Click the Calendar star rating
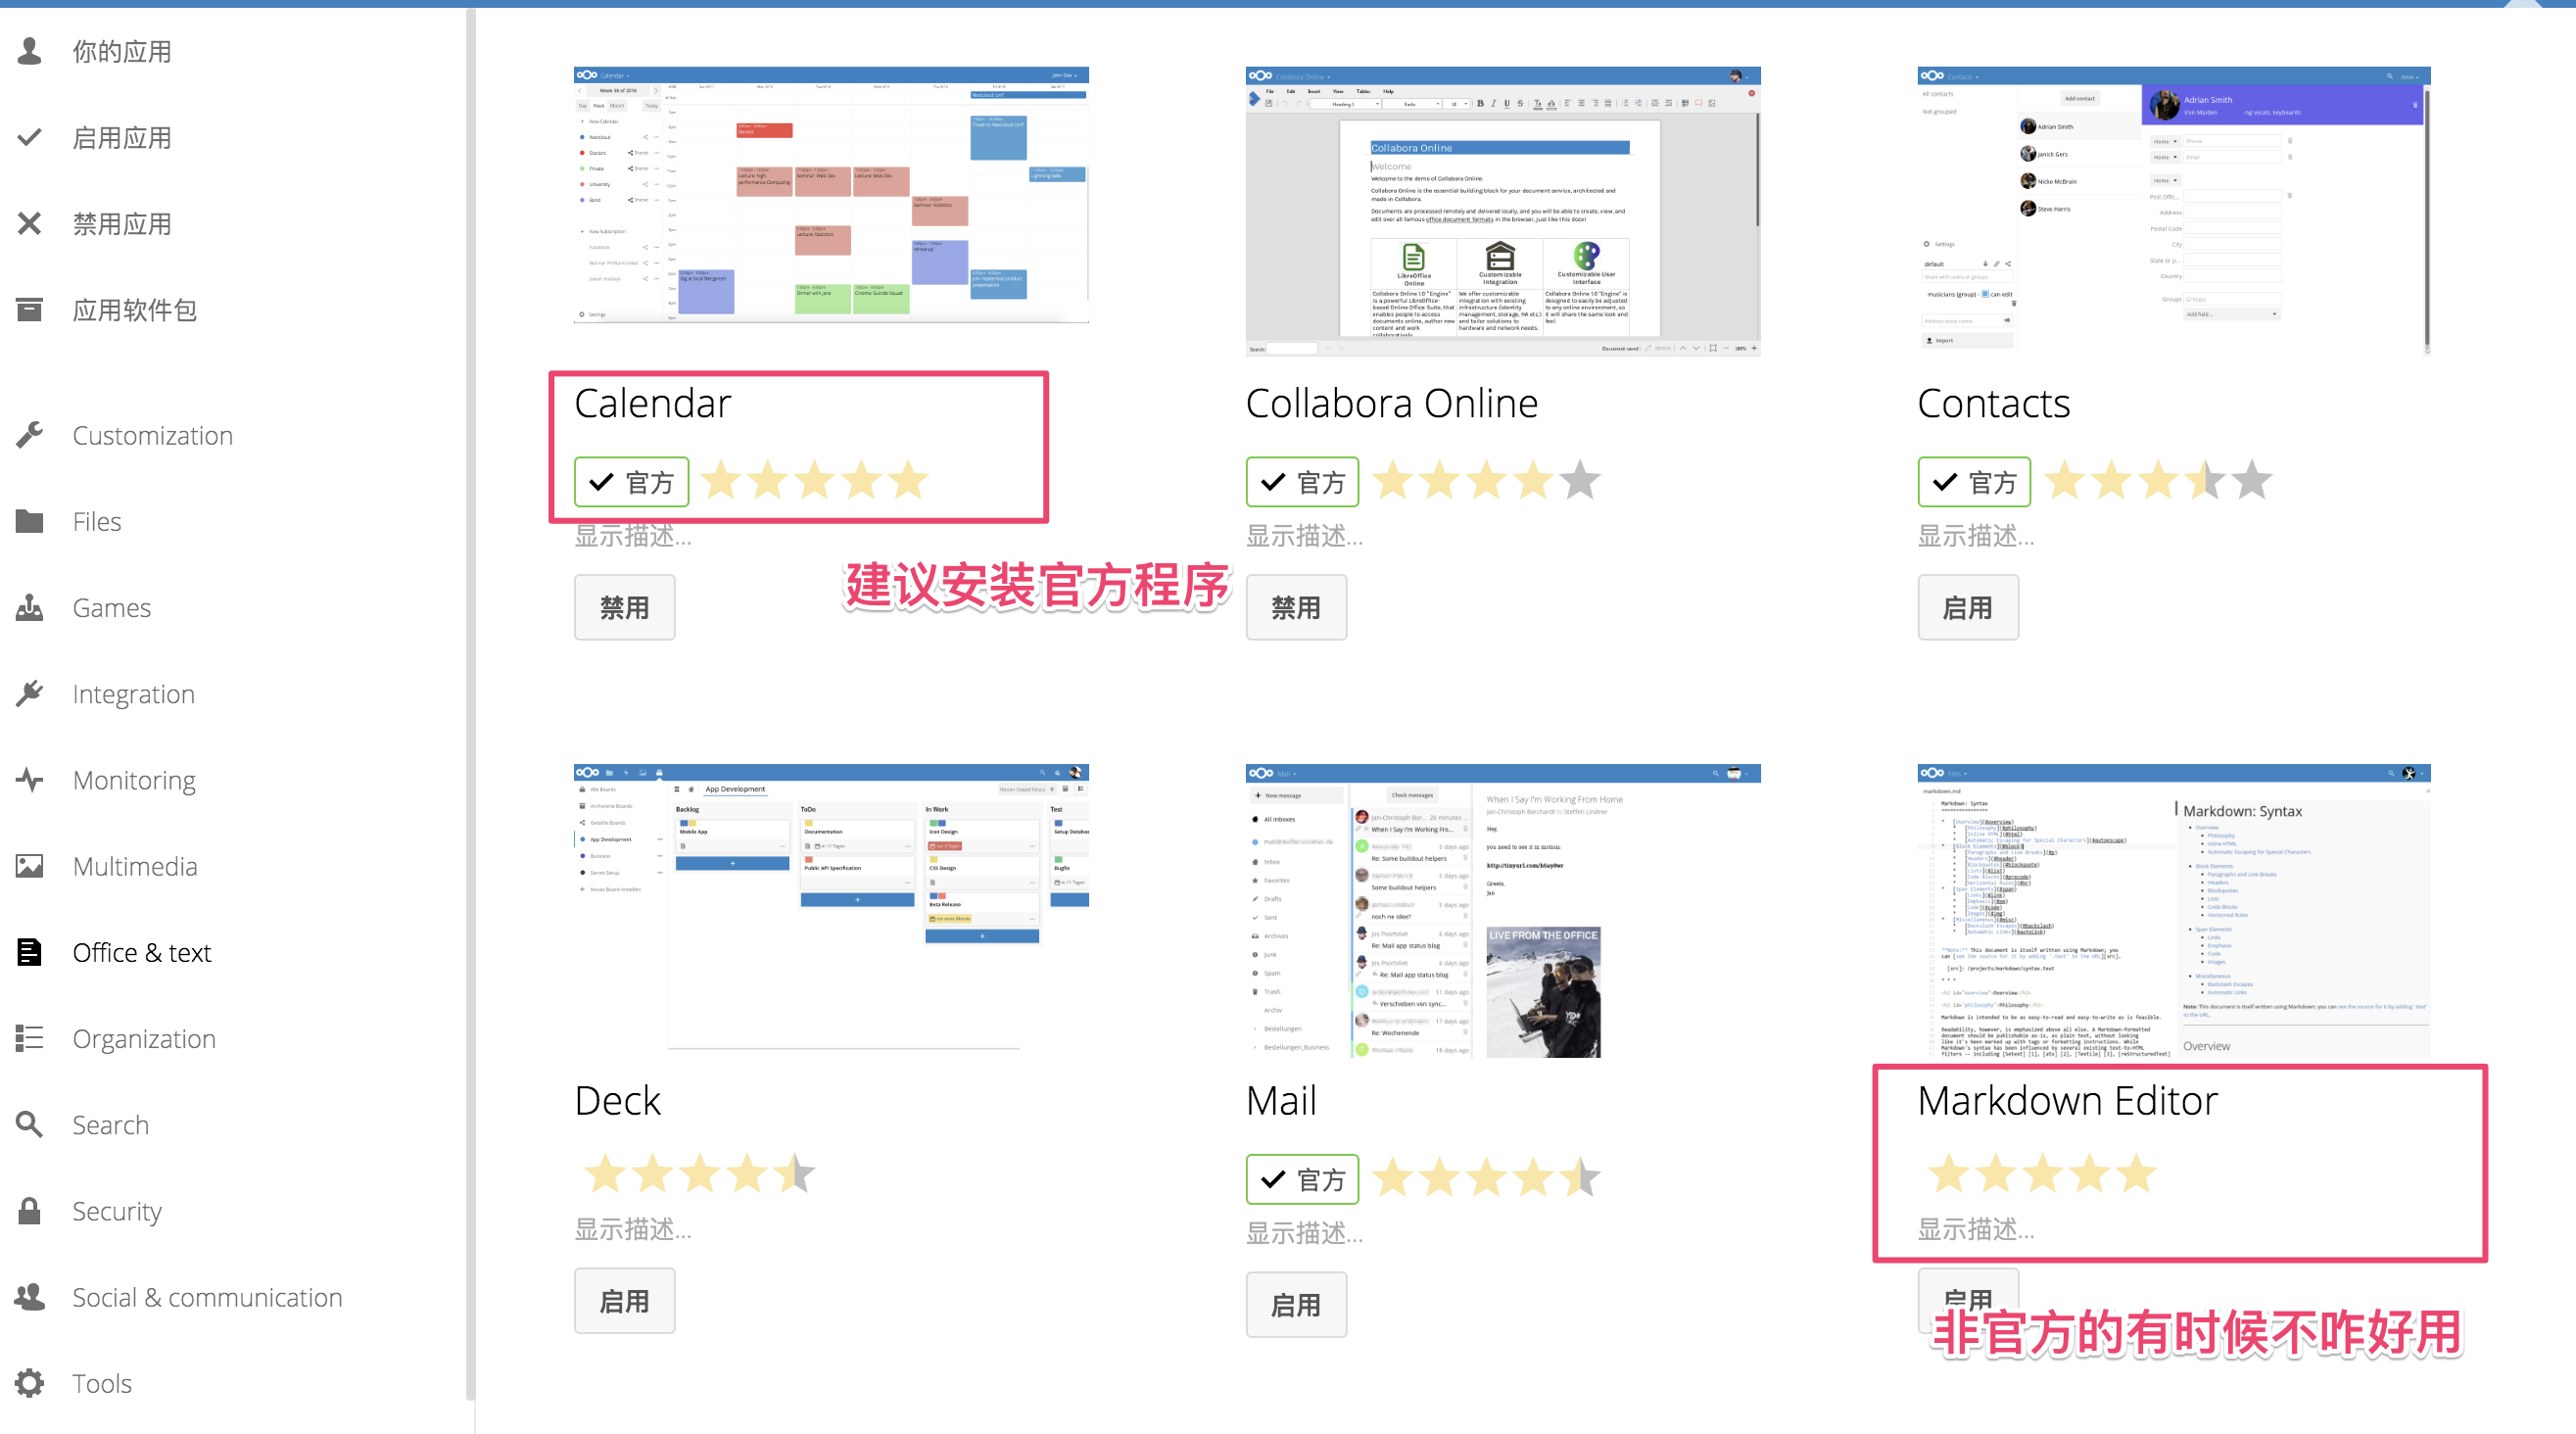Viewport: 2576px width, 1434px height. point(815,481)
